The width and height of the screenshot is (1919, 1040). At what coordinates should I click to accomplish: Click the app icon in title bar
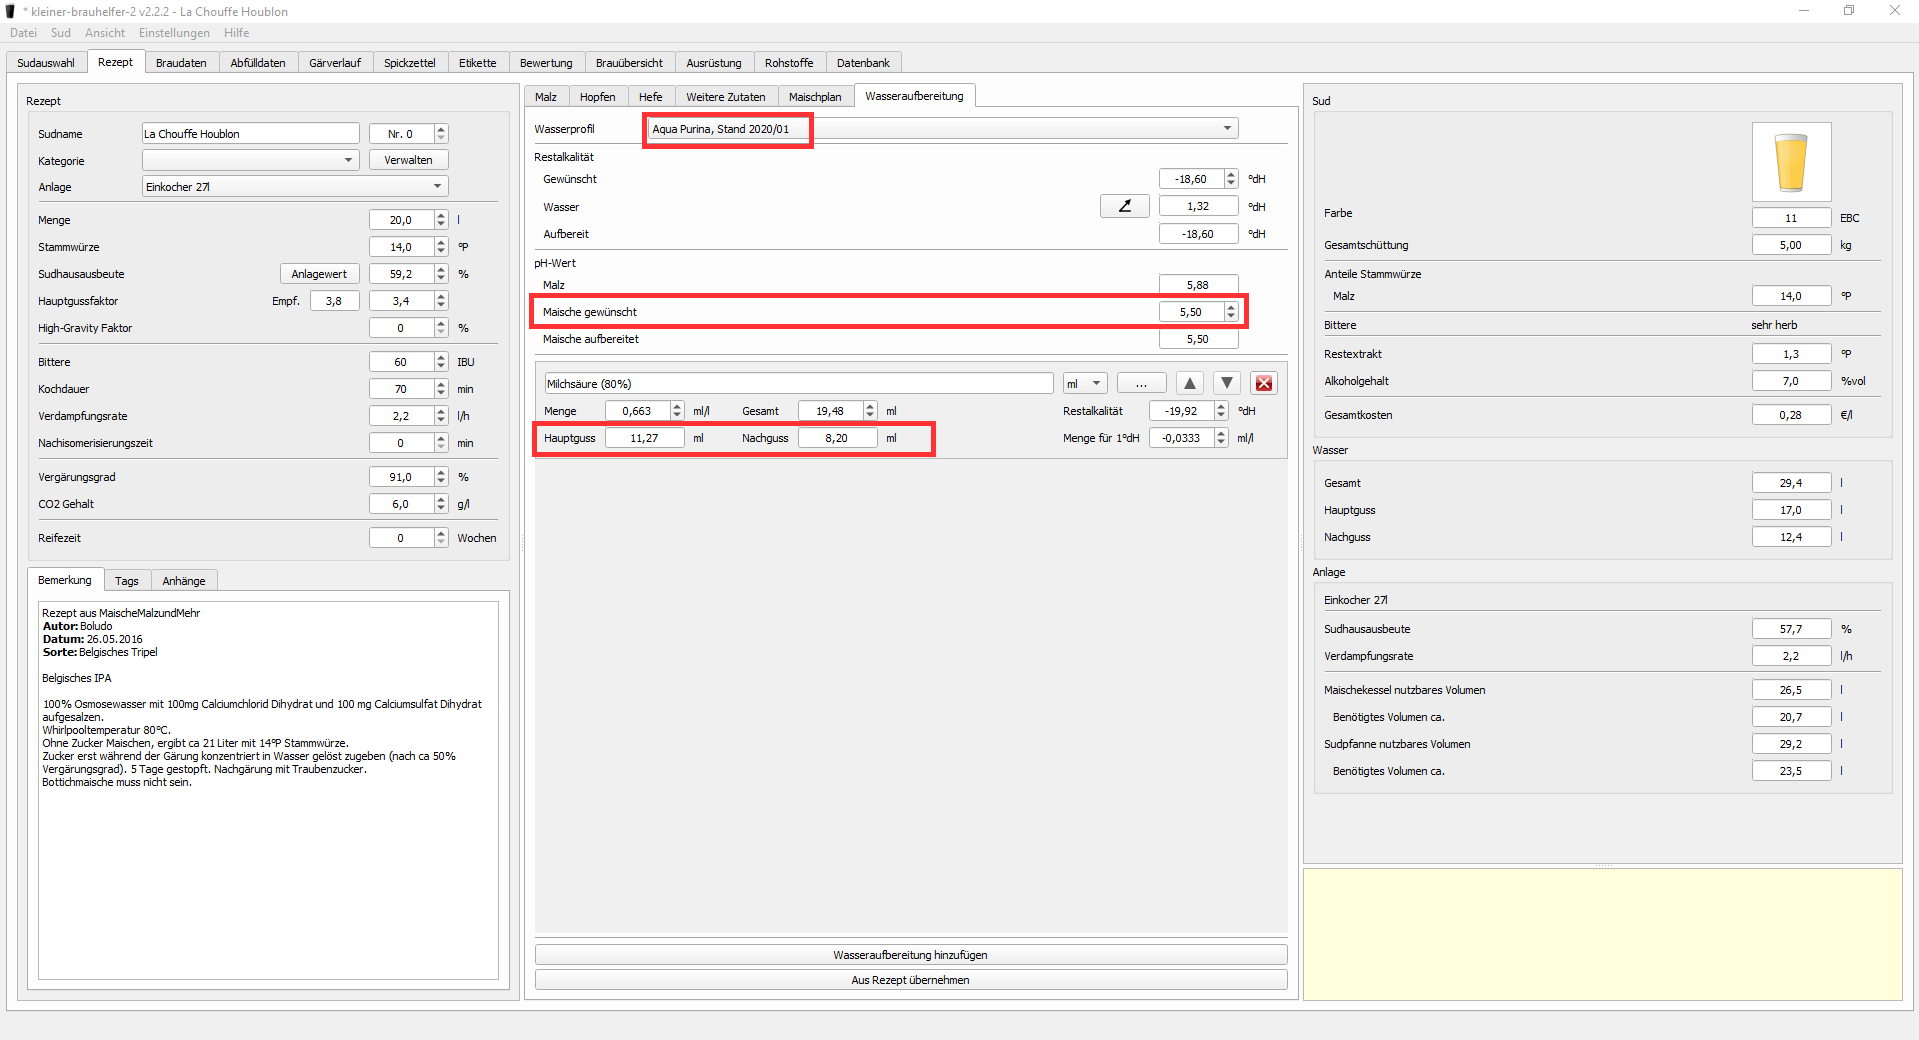pos(11,11)
